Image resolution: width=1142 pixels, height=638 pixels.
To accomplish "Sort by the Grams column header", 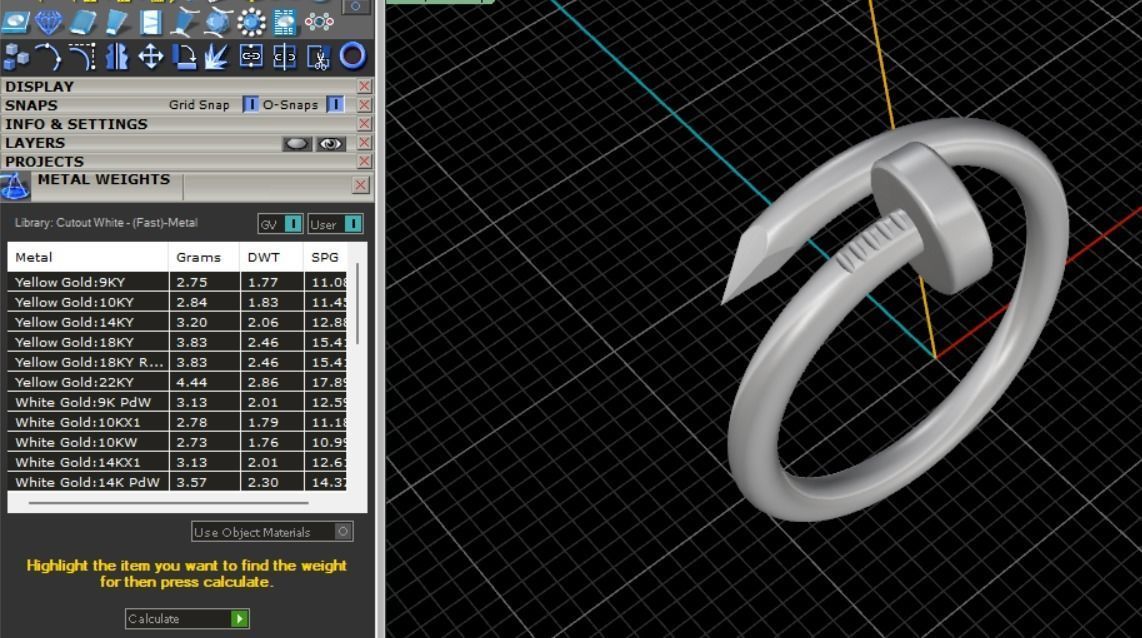I will [x=204, y=257].
